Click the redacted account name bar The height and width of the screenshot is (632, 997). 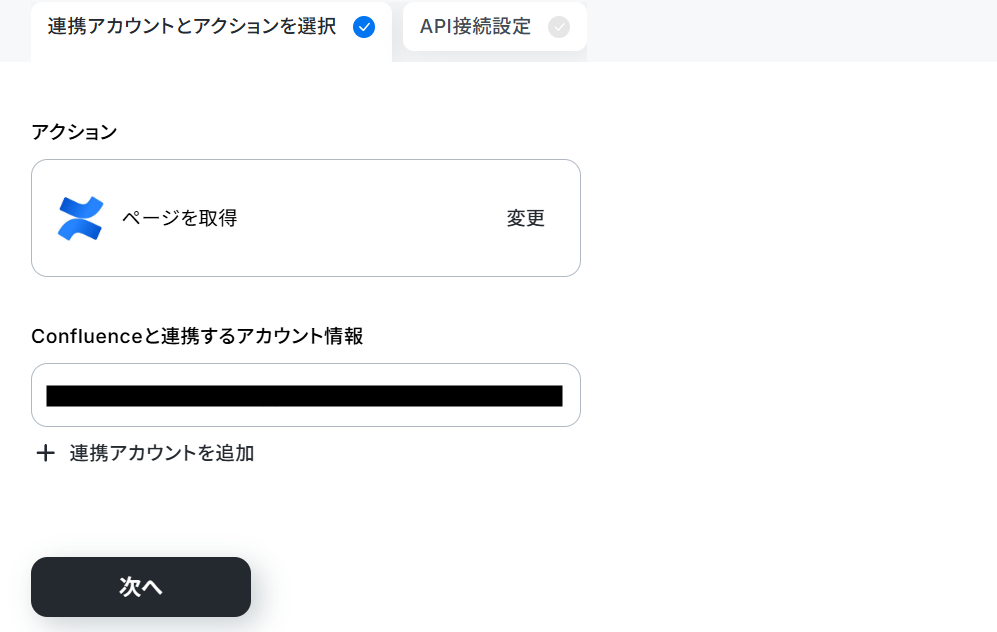pyautogui.click(x=305, y=395)
